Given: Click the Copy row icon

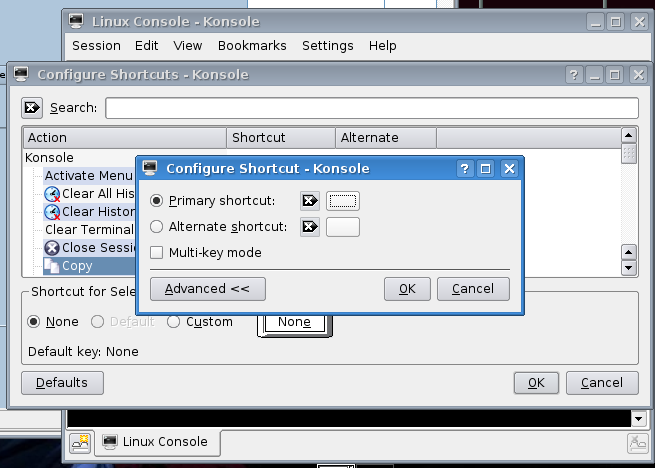Looking at the screenshot, I should (51, 266).
